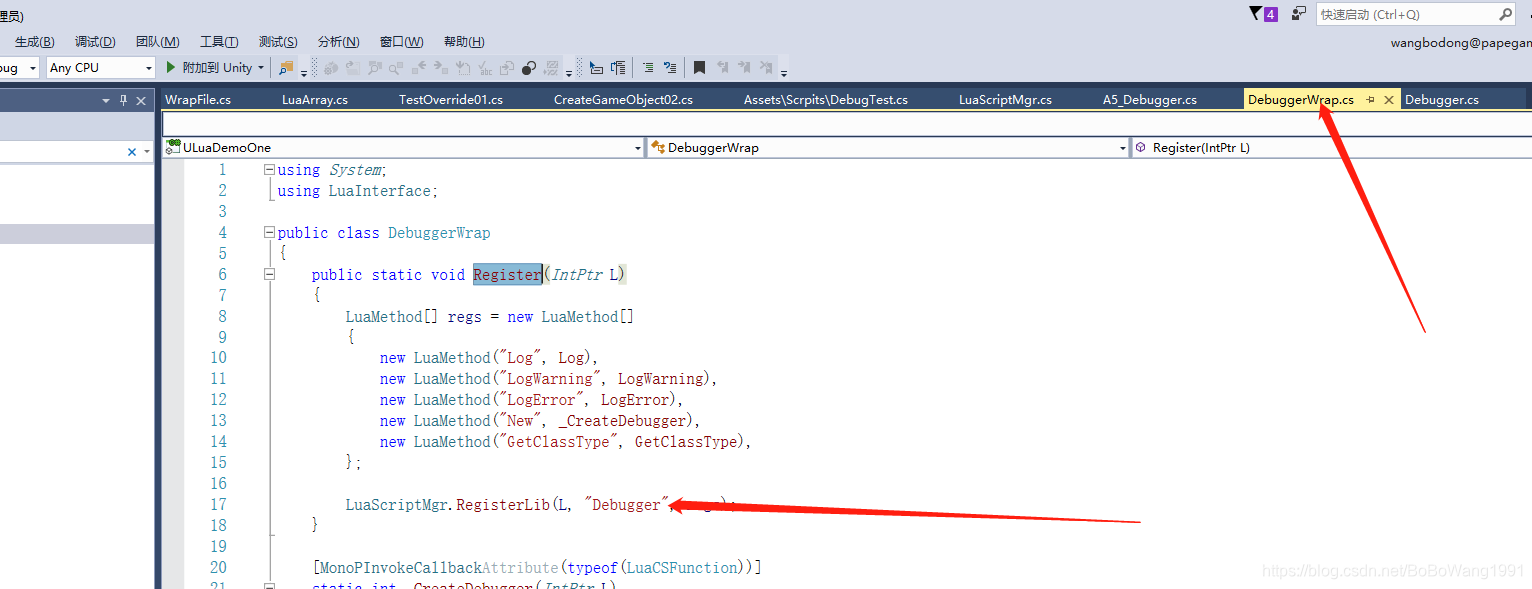Open left panel search options dropdown
The image size is (1532, 589).
[x=147, y=152]
